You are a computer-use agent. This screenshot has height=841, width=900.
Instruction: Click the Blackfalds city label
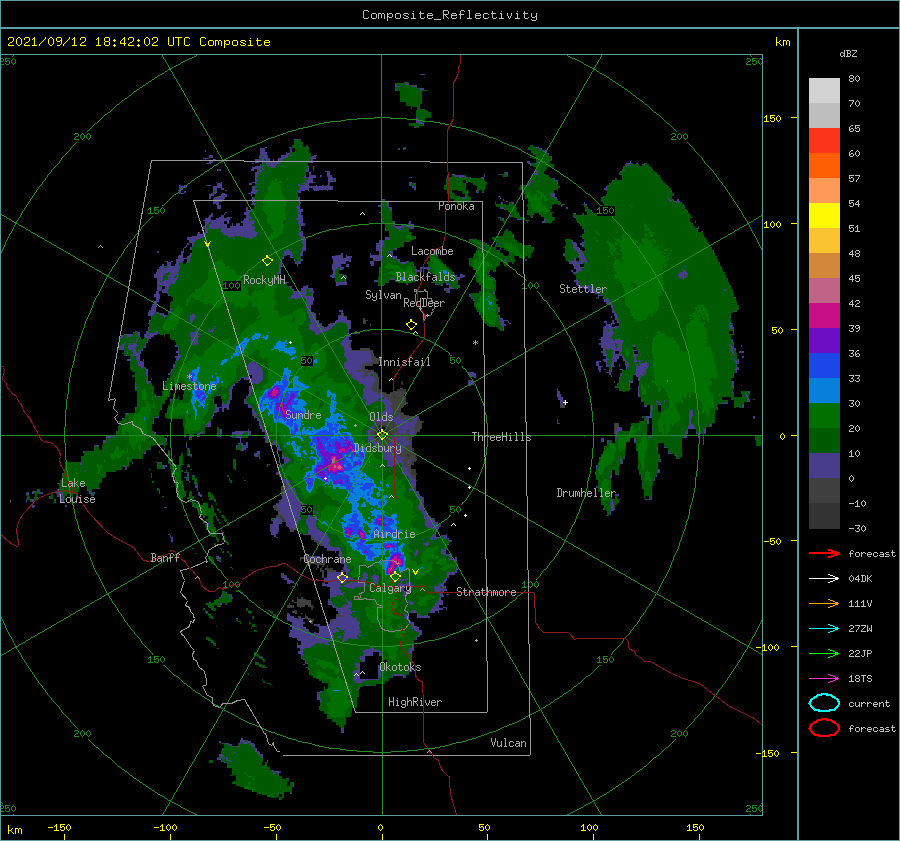pyautogui.click(x=425, y=277)
